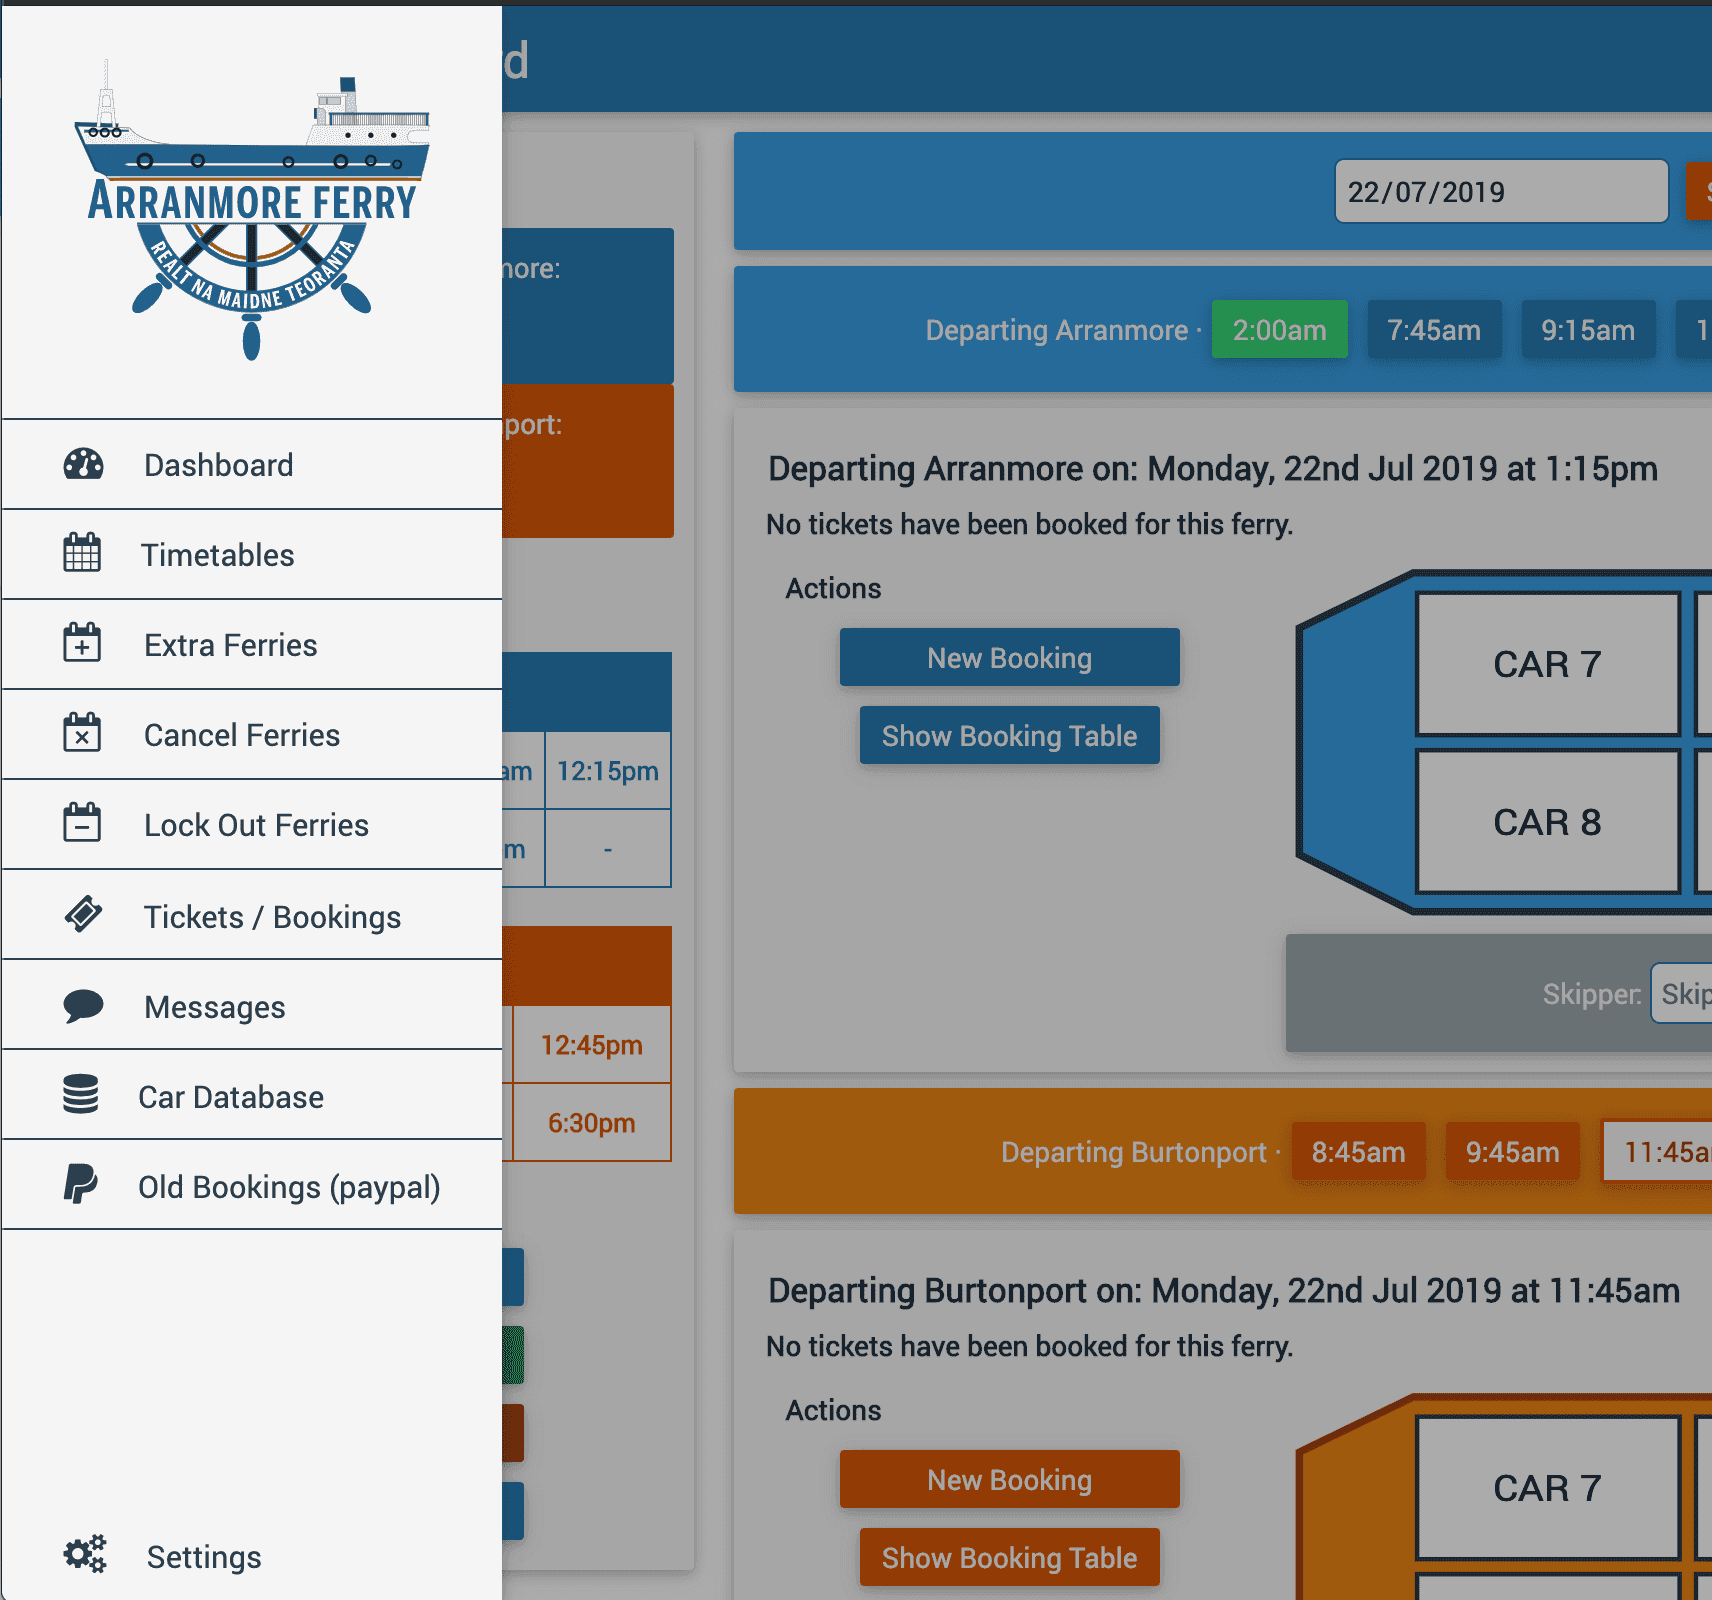Click the Settings gears icon
Image resolution: width=1712 pixels, height=1600 pixels.
click(85, 1555)
